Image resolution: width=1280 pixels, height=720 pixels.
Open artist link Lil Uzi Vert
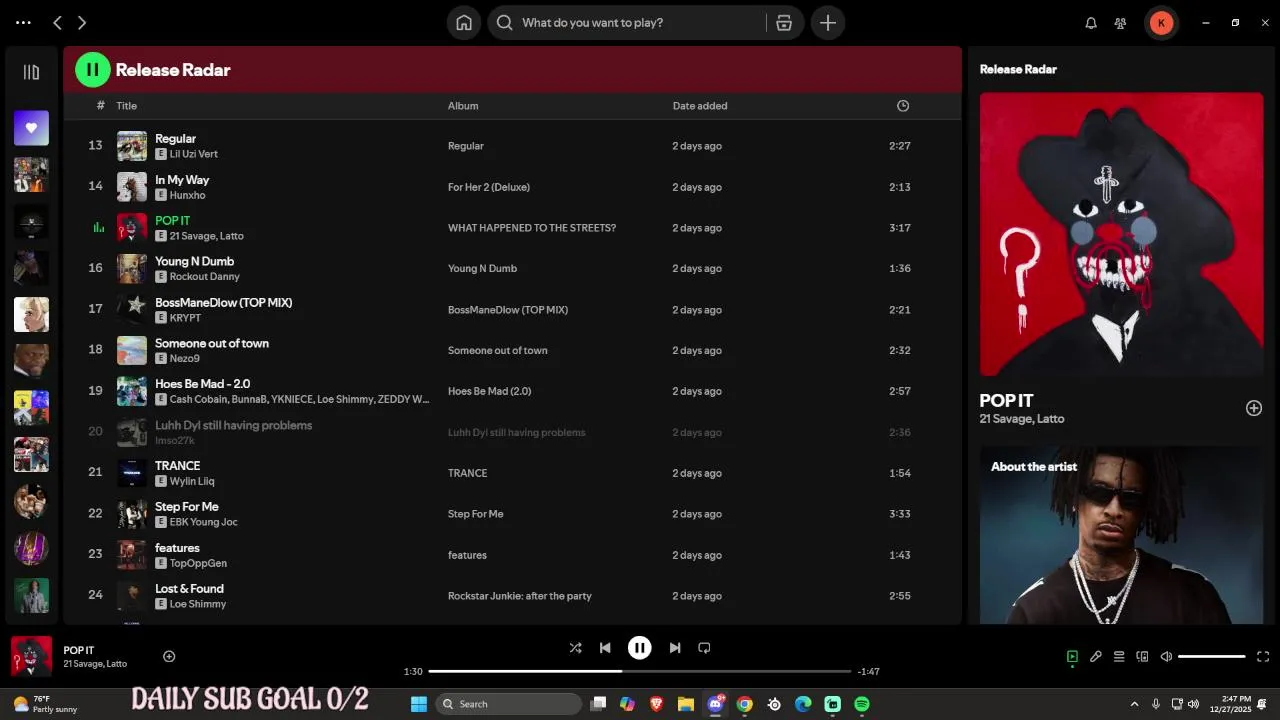coord(194,154)
